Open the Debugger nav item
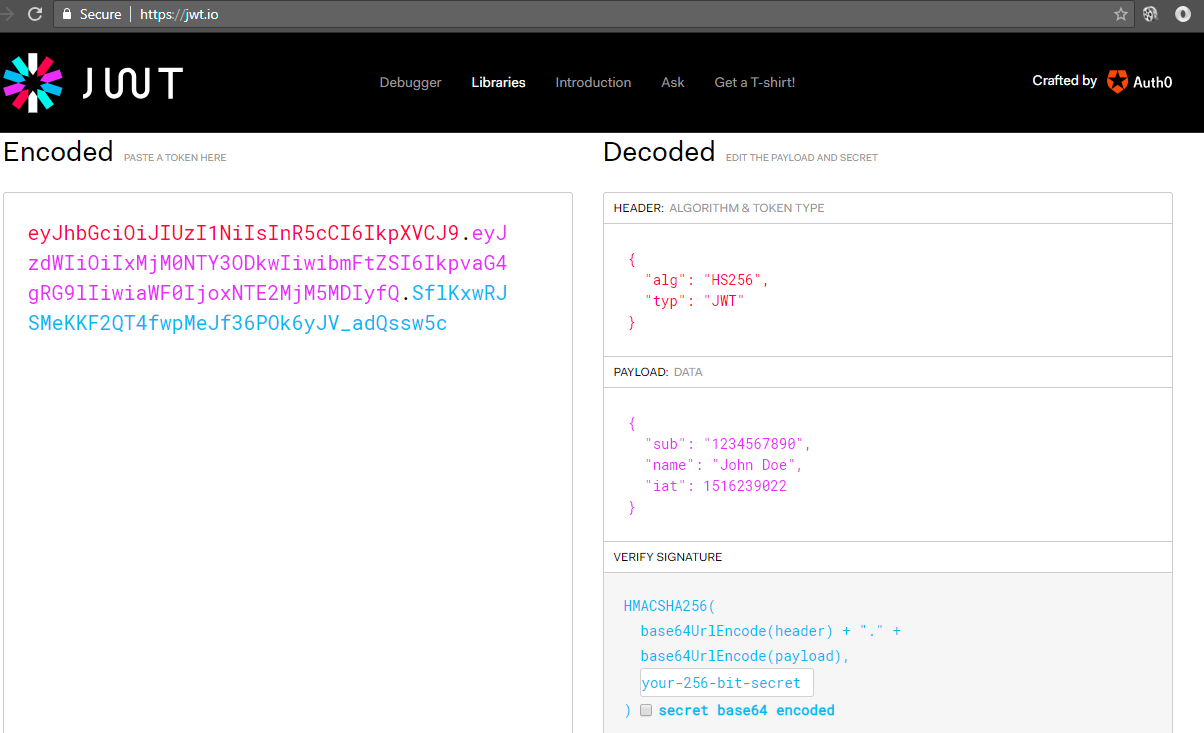The width and height of the screenshot is (1204, 733). tap(410, 82)
